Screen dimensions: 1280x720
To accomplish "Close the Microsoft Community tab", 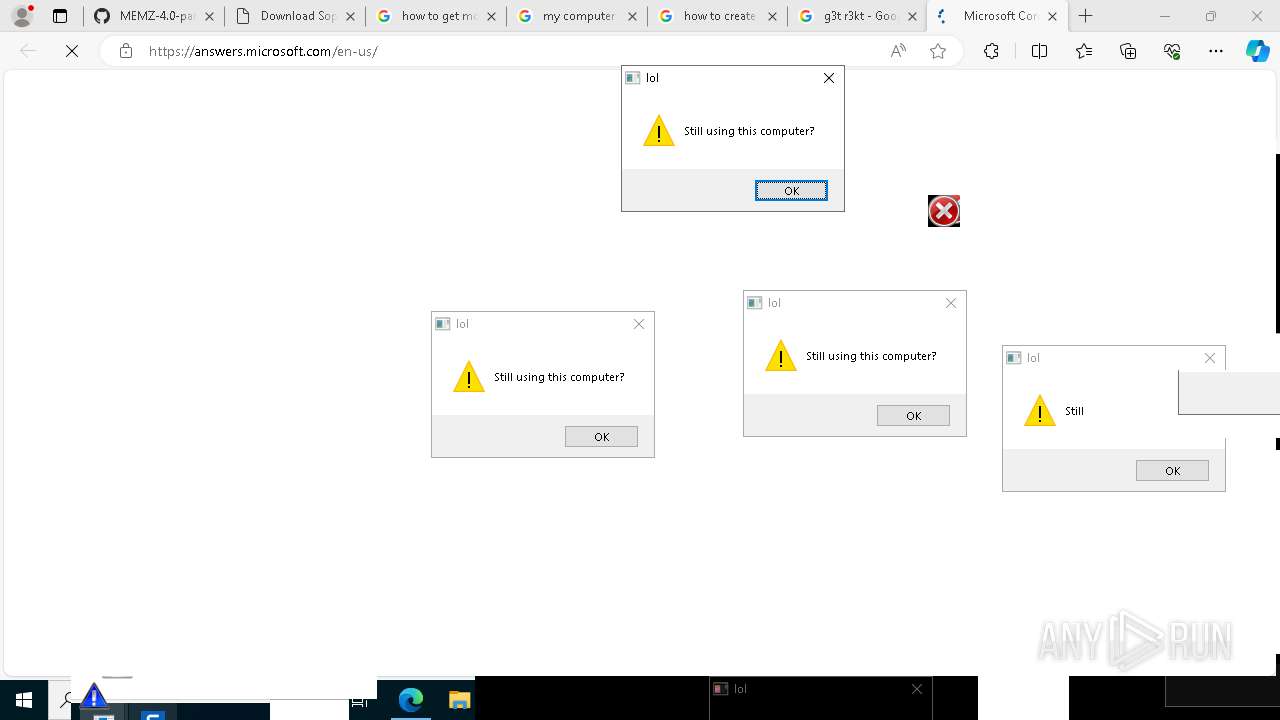I will point(1052,16).
